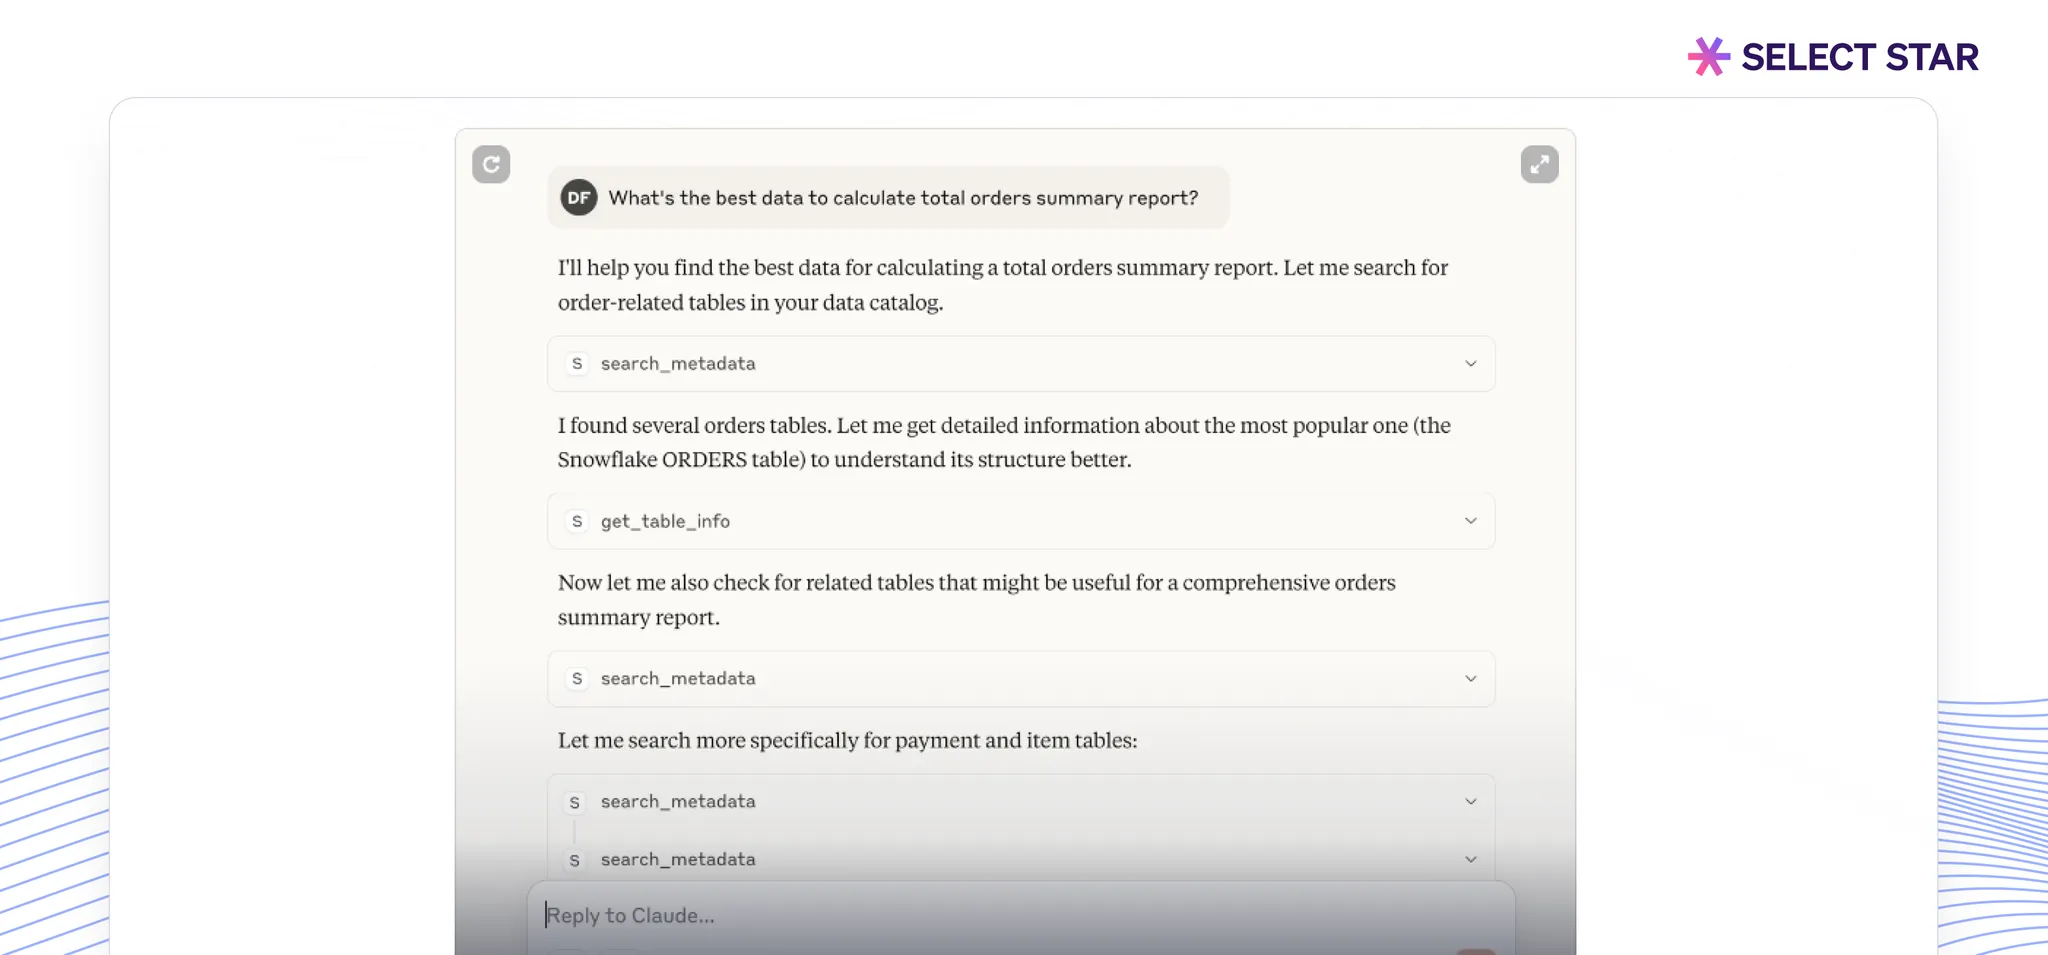Viewport: 2048px width, 955px height.
Task: Click the S badge on the bottommost search_metadata
Action: click(x=574, y=860)
